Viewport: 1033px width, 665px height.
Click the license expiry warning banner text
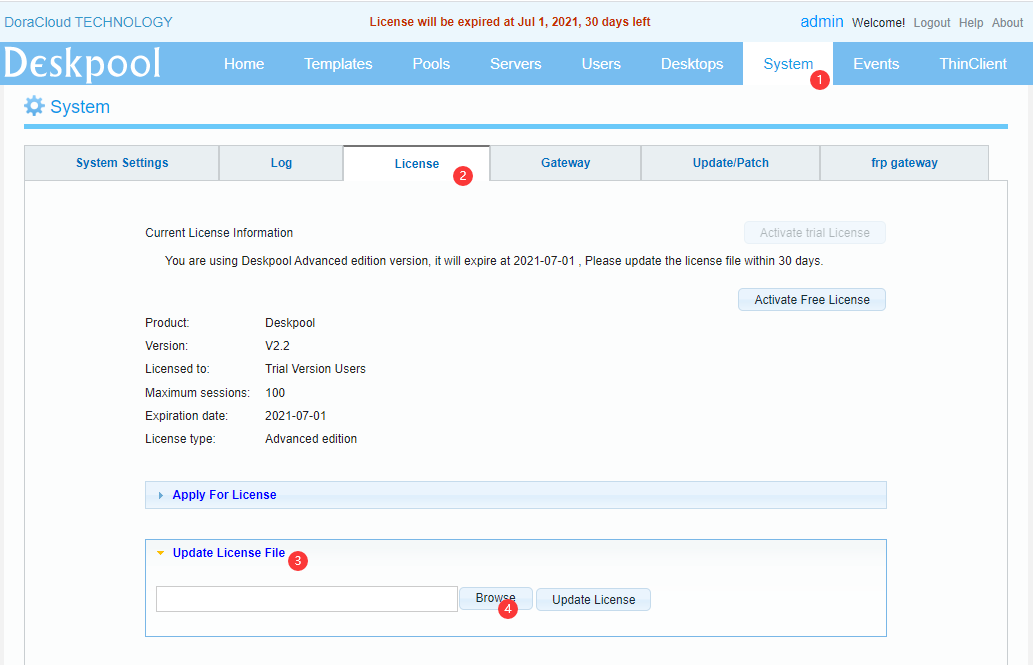click(x=510, y=22)
